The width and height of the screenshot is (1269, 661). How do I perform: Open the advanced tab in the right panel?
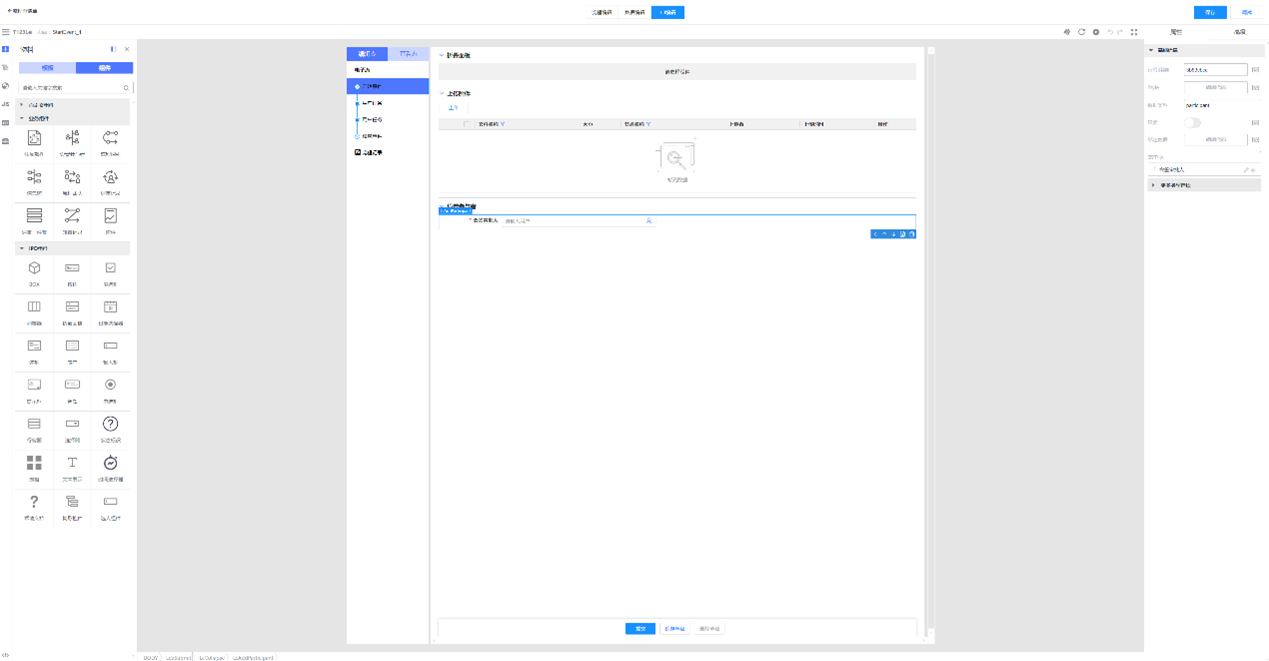(1239, 32)
